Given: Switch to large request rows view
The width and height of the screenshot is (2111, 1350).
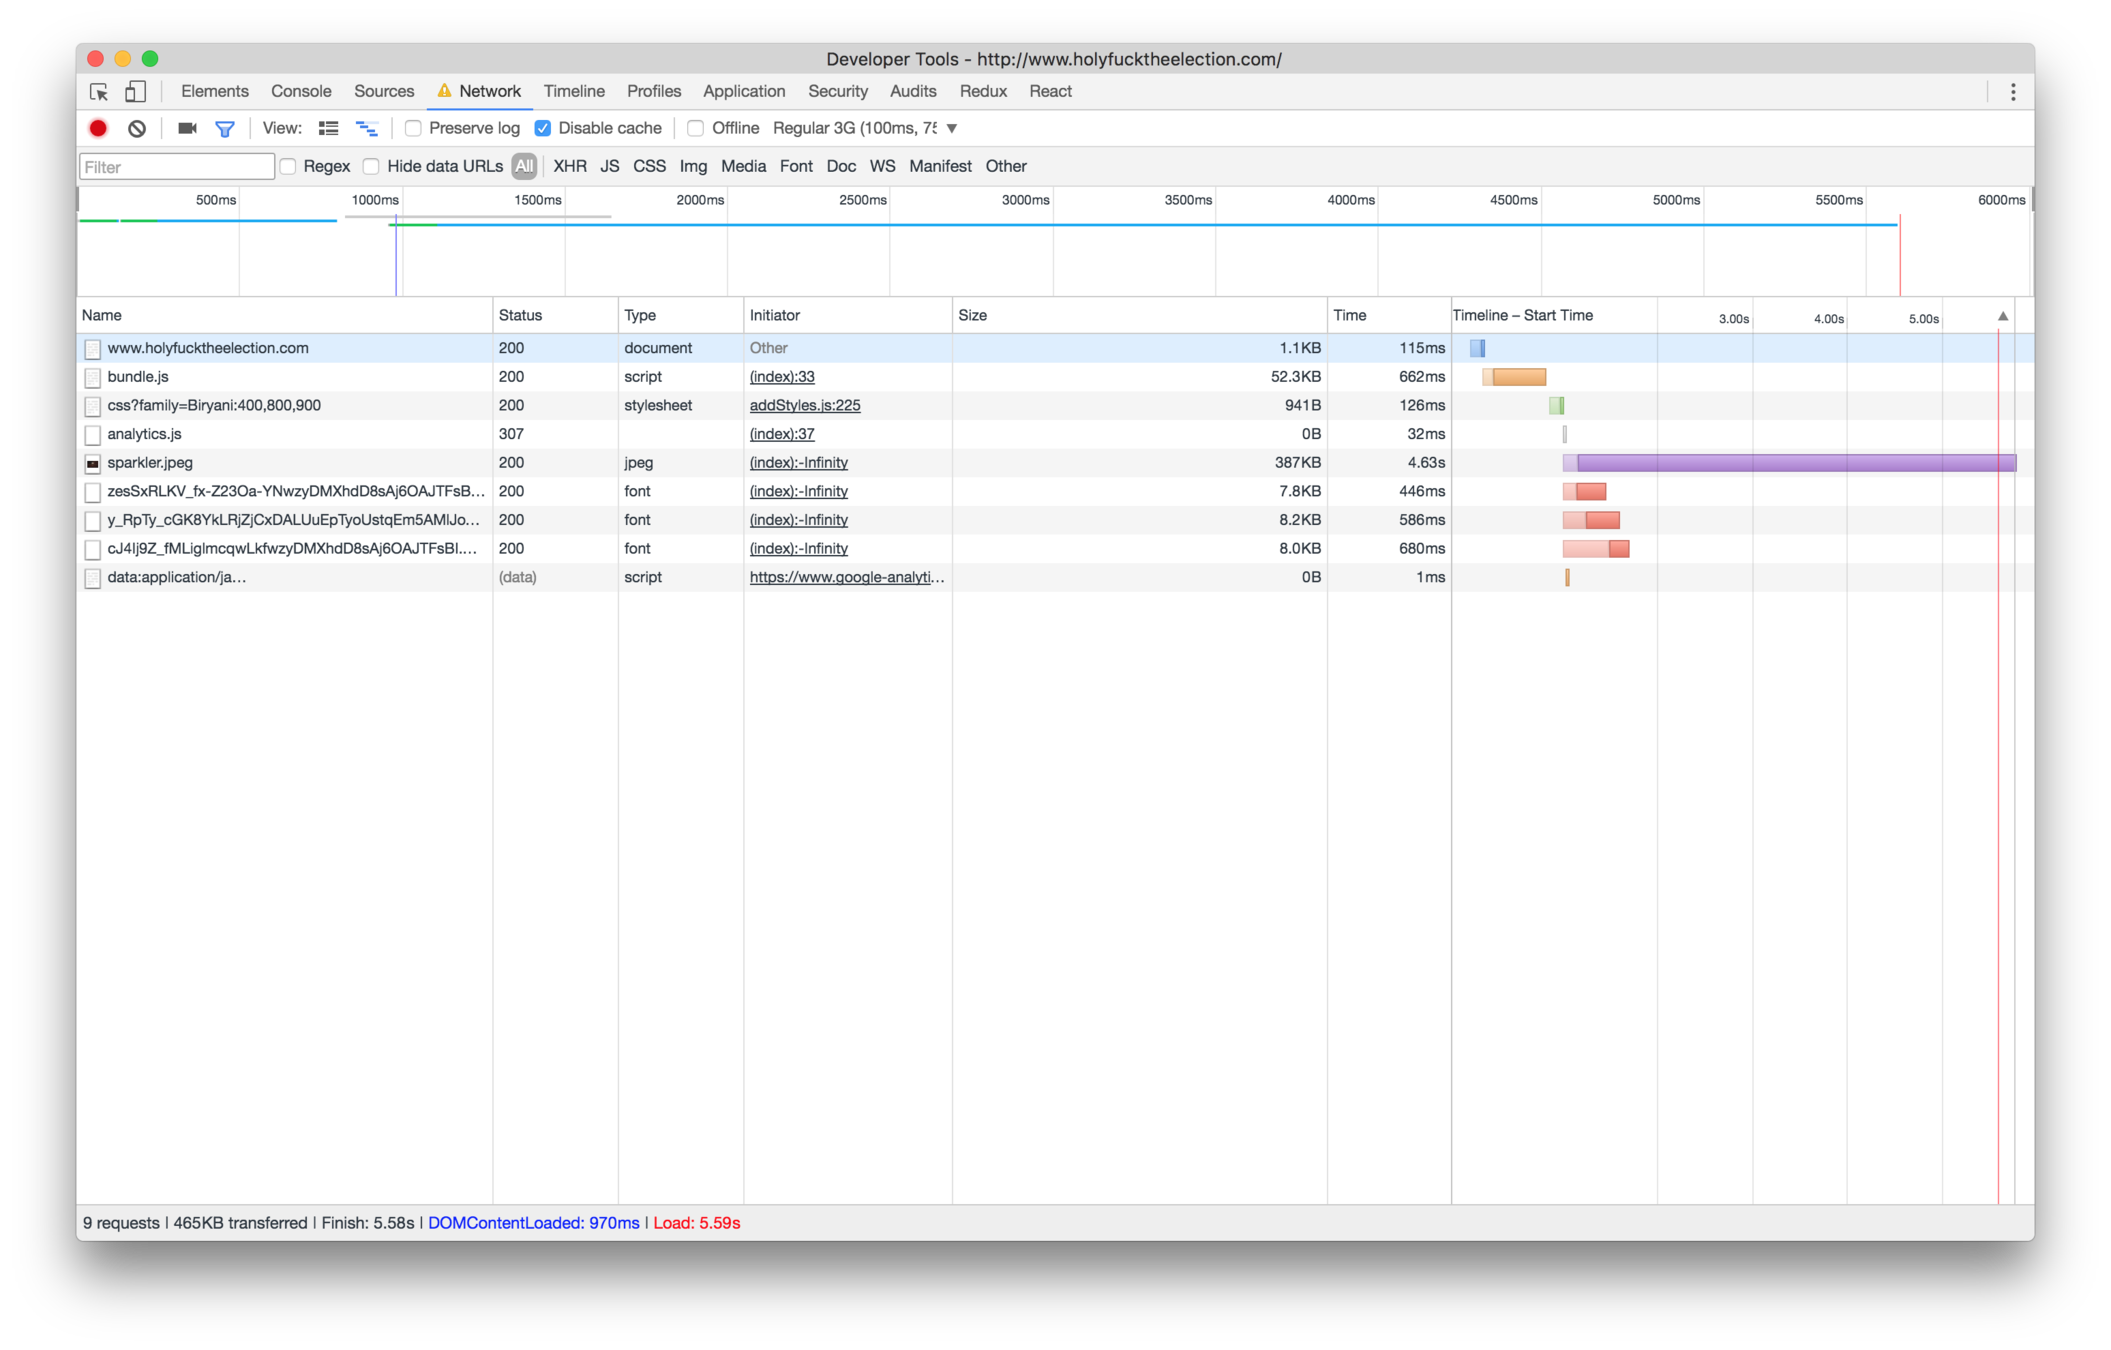Looking at the screenshot, I should point(328,128).
